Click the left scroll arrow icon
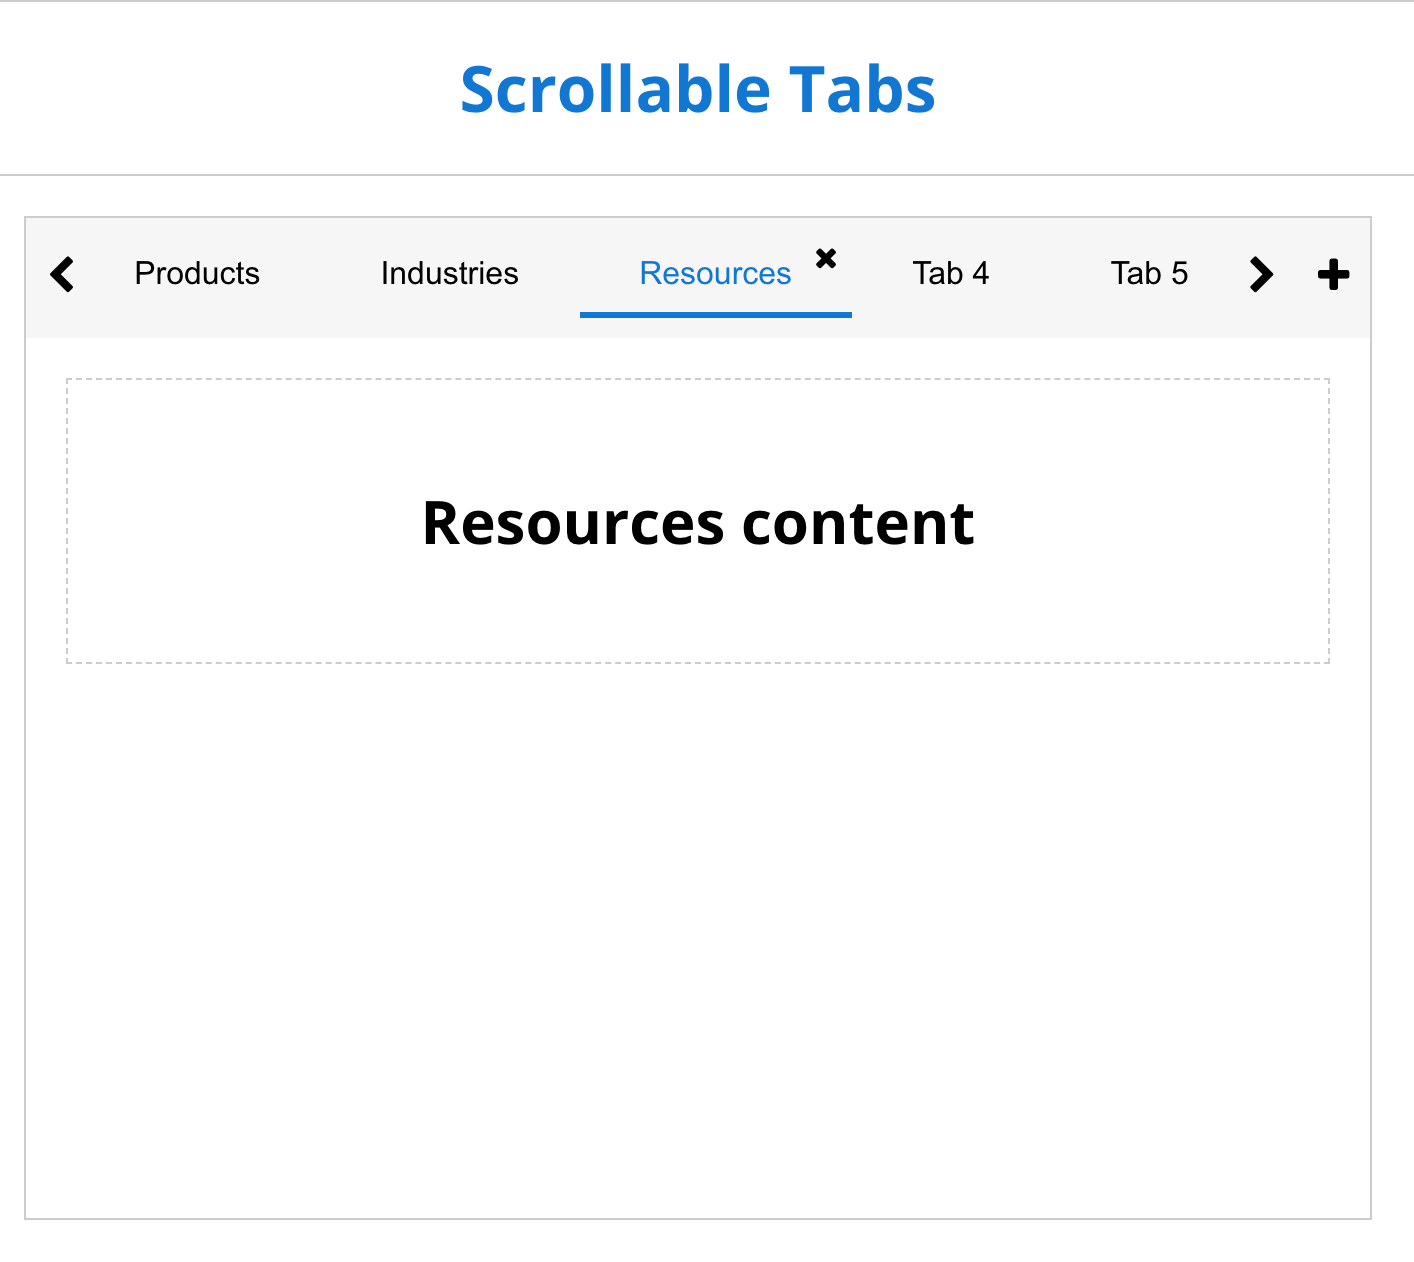Viewport: 1414px width, 1262px height. pos(62,274)
